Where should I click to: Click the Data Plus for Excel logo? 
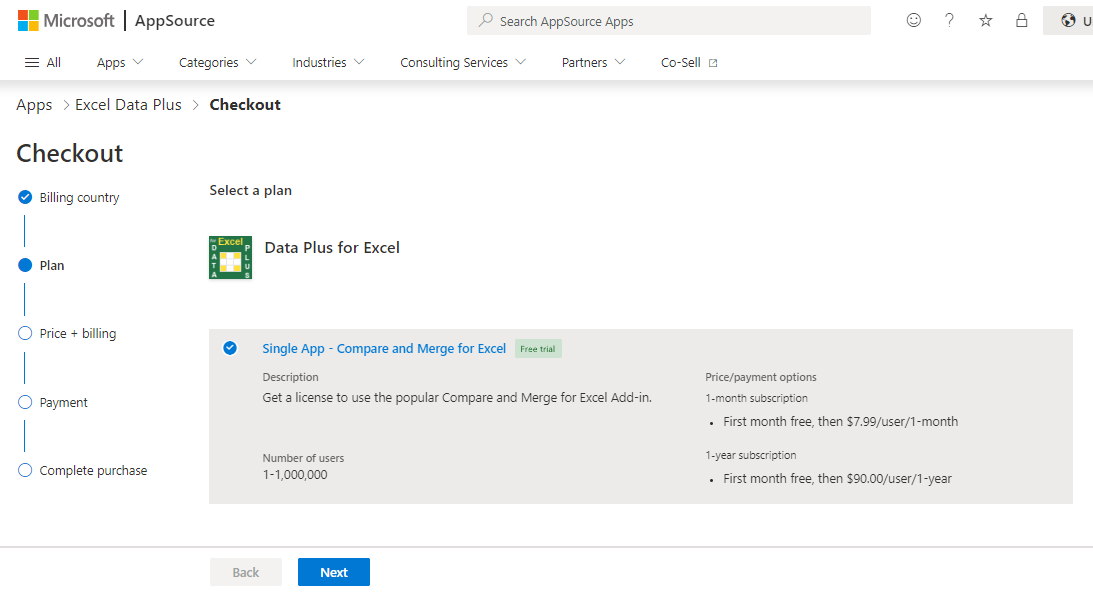click(230, 258)
